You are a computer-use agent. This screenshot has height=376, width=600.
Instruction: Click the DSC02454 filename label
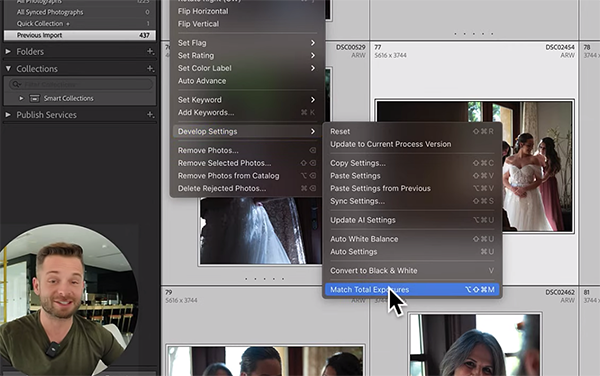click(x=560, y=47)
